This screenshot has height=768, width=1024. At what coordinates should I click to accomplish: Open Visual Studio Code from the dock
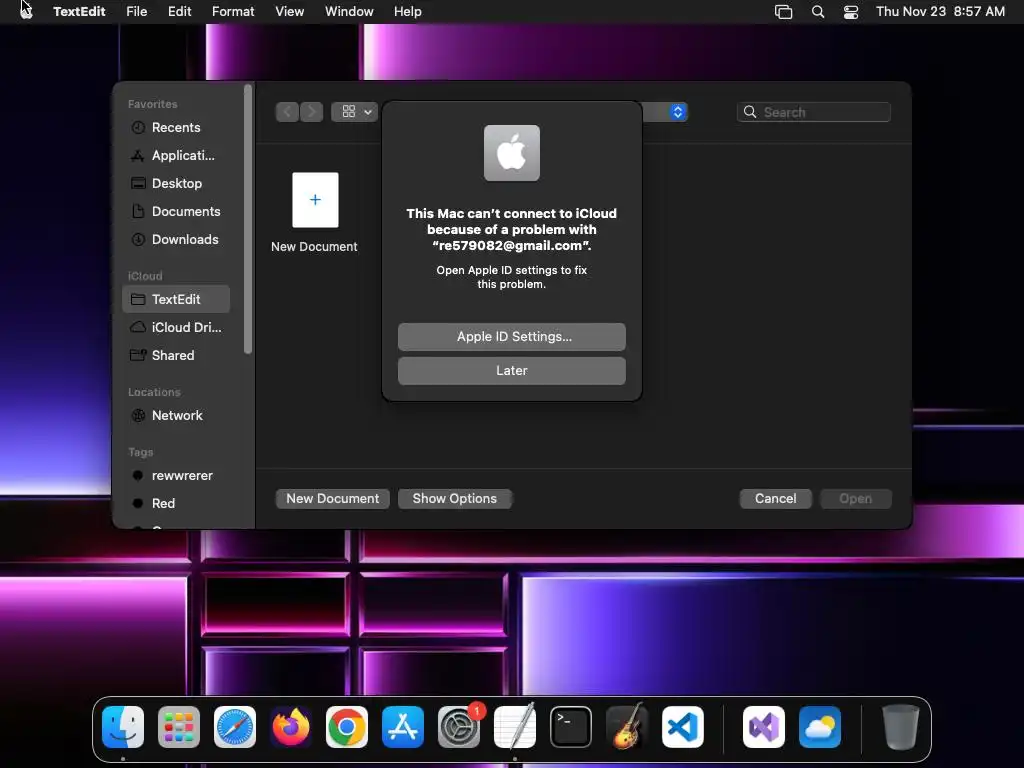[682, 727]
